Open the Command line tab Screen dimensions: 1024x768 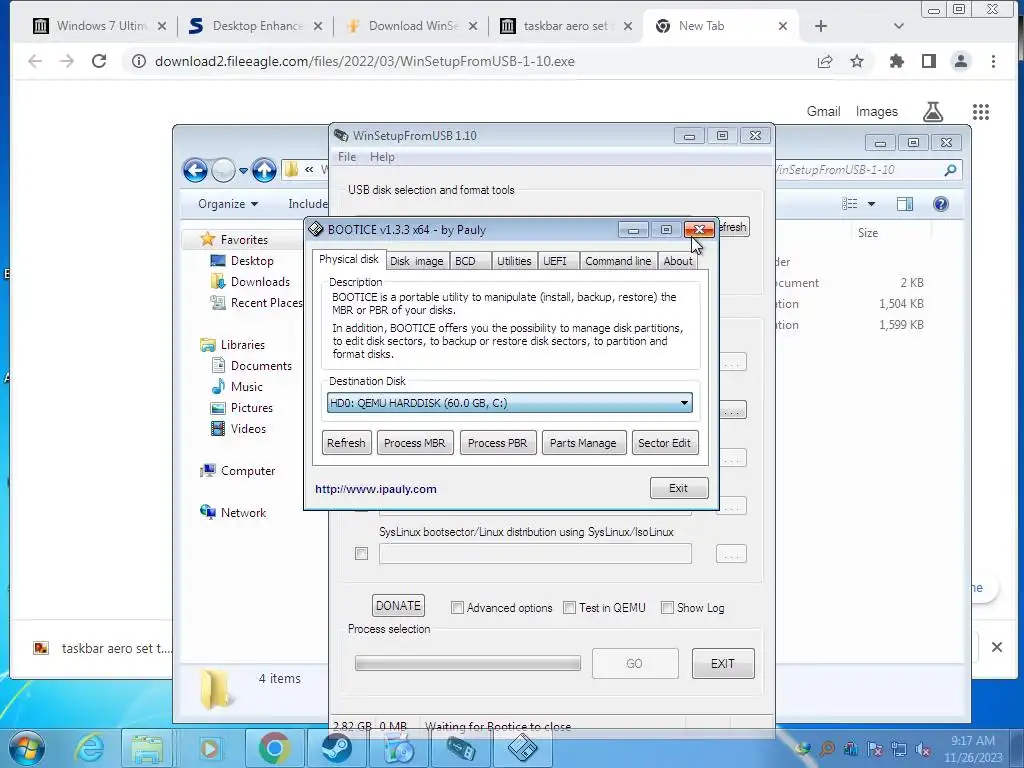[x=618, y=261]
